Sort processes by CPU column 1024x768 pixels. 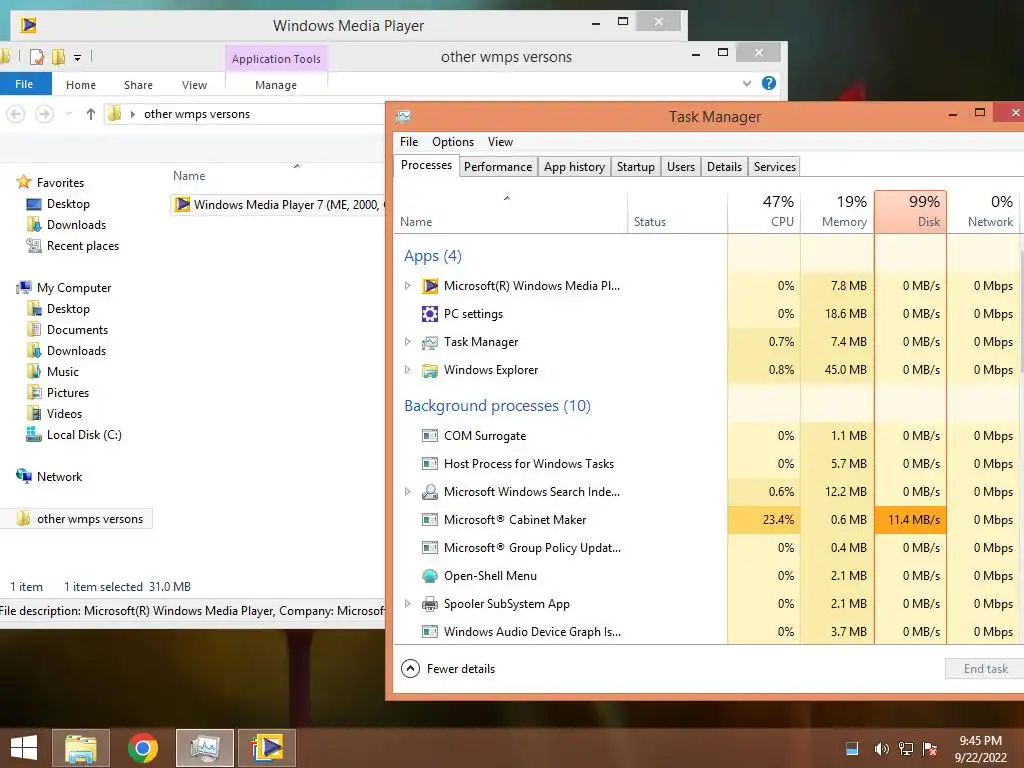coord(764,212)
